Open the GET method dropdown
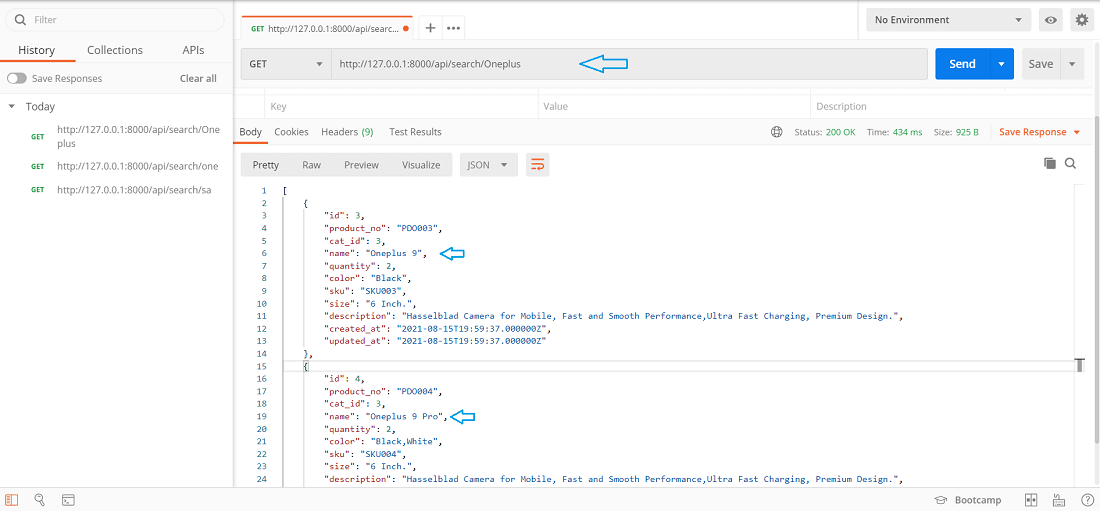The image size is (1100, 511). coord(285,64)
